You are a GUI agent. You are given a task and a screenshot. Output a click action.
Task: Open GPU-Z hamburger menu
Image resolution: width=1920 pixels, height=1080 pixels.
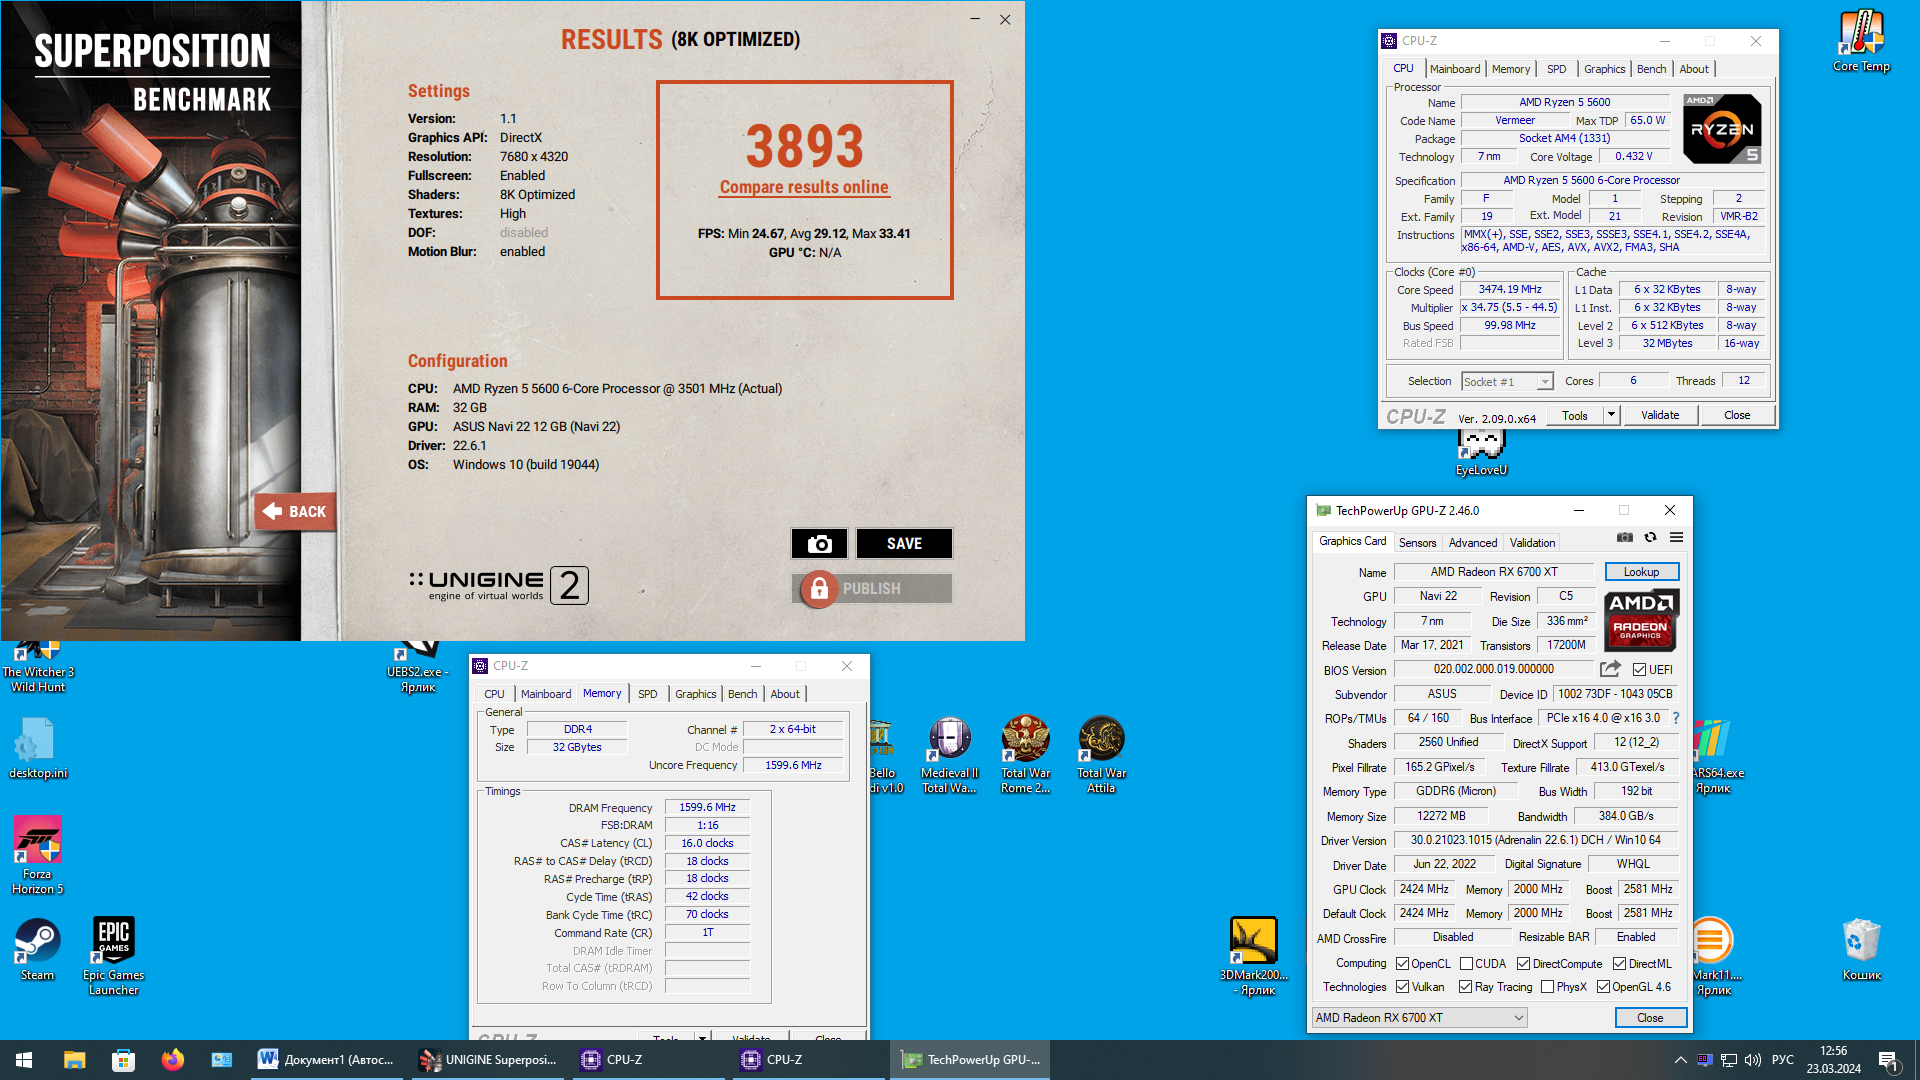[x=1677, y=538]
